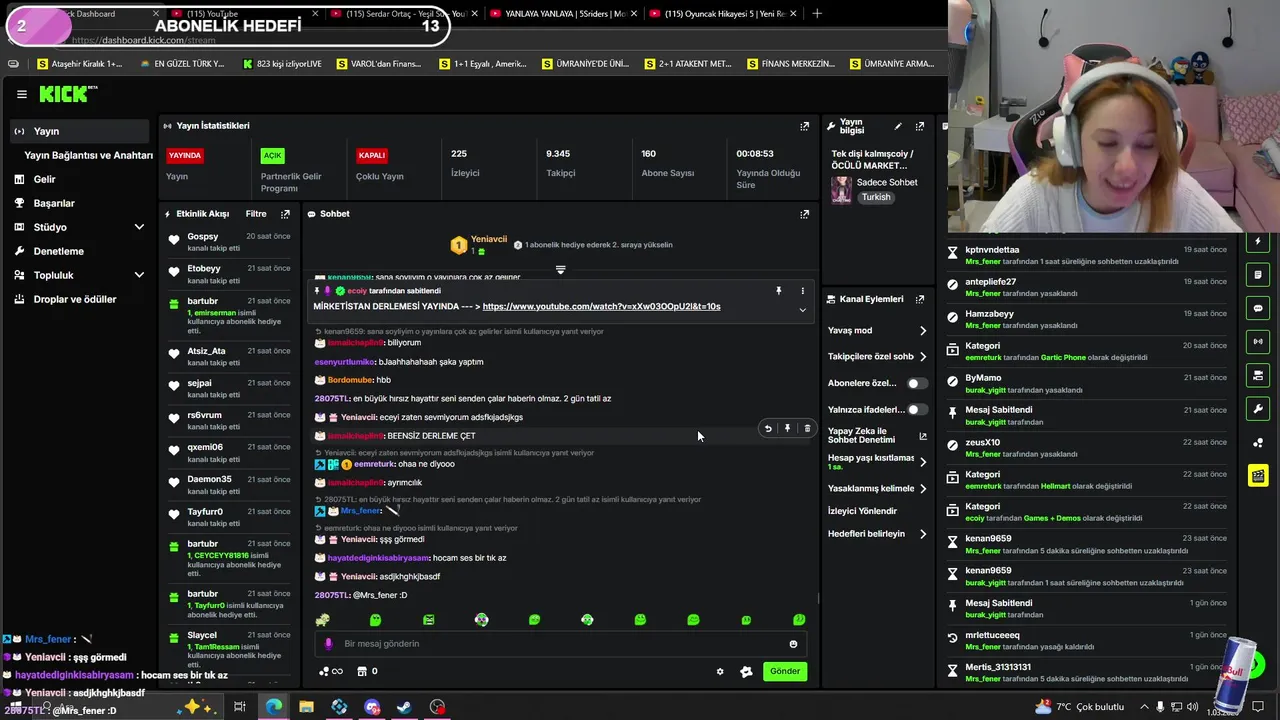This screenshot has height=720, width=1280.
Task: Click the chat message input field
Action: tap(558, 644)
